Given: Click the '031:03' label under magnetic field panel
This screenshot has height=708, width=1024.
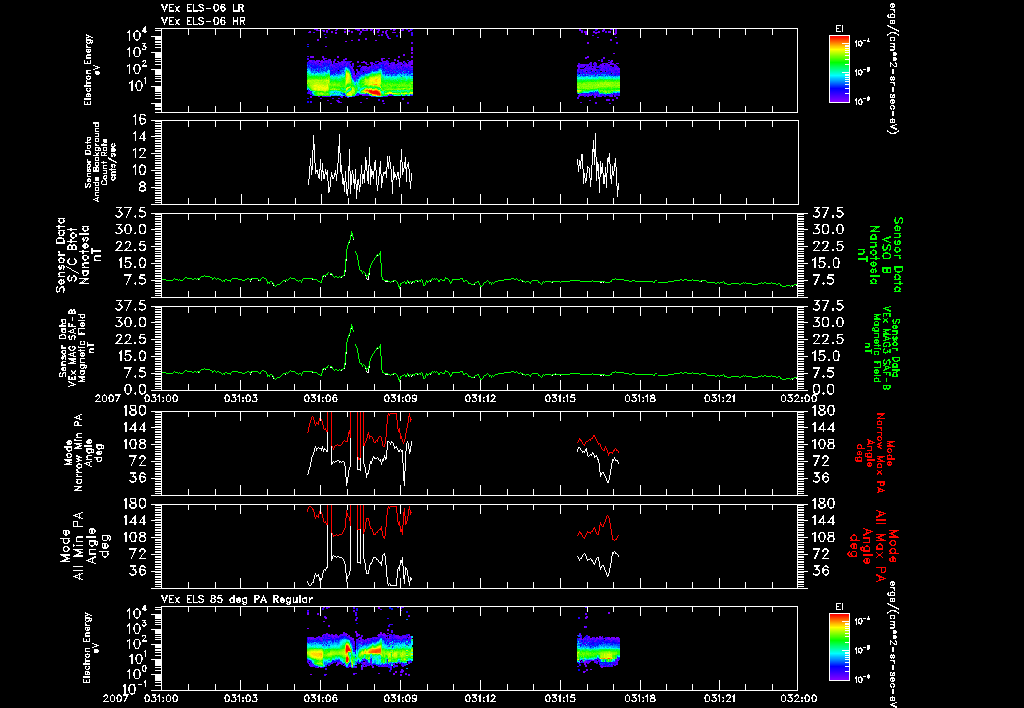Looking at the screenshot, I should (241, 398).
